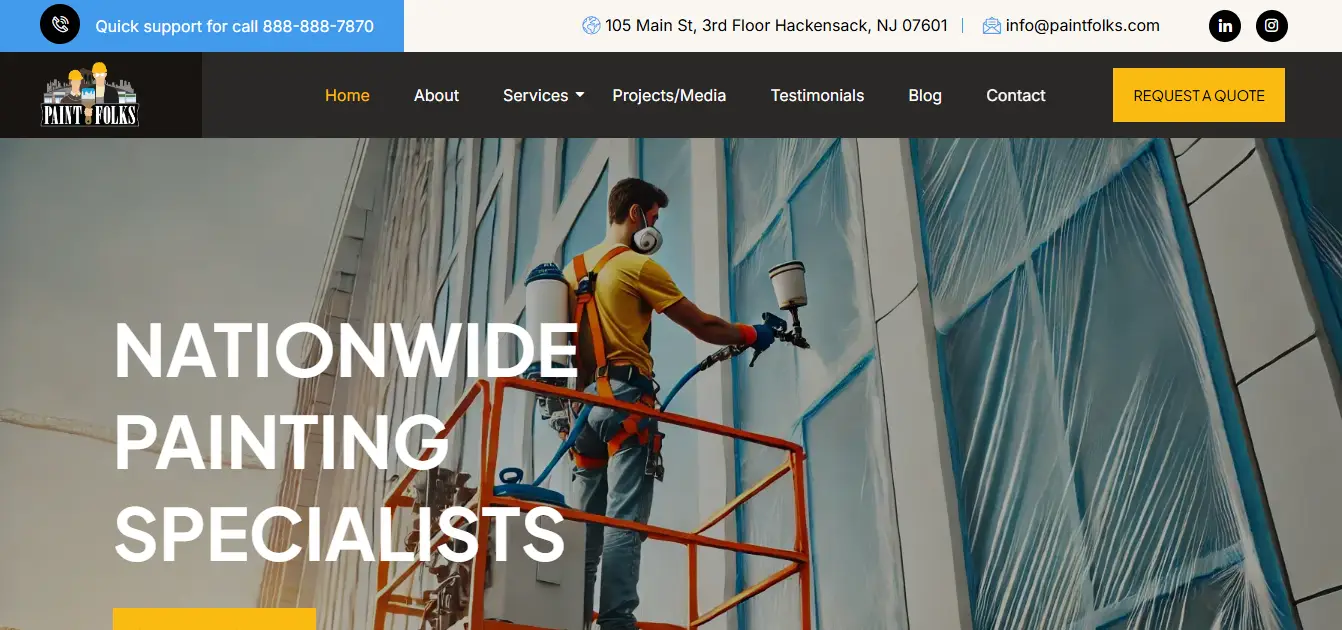Viewport: 1342px width, 630px height.
Task: Call the 888-888-7870 support number
Action: (x=318, y=26)
